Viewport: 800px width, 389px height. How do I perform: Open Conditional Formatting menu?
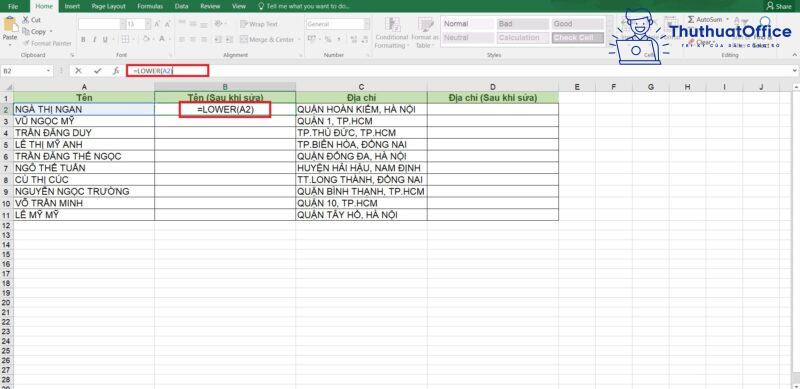coord(392,33)
